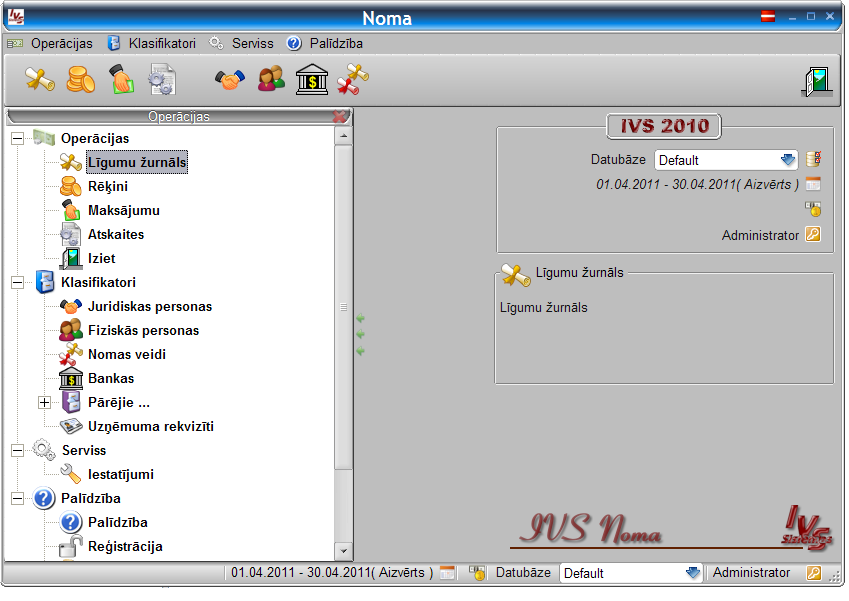Click the bank building toolbar icon
The image size is (849, 601).
(312, 80)
